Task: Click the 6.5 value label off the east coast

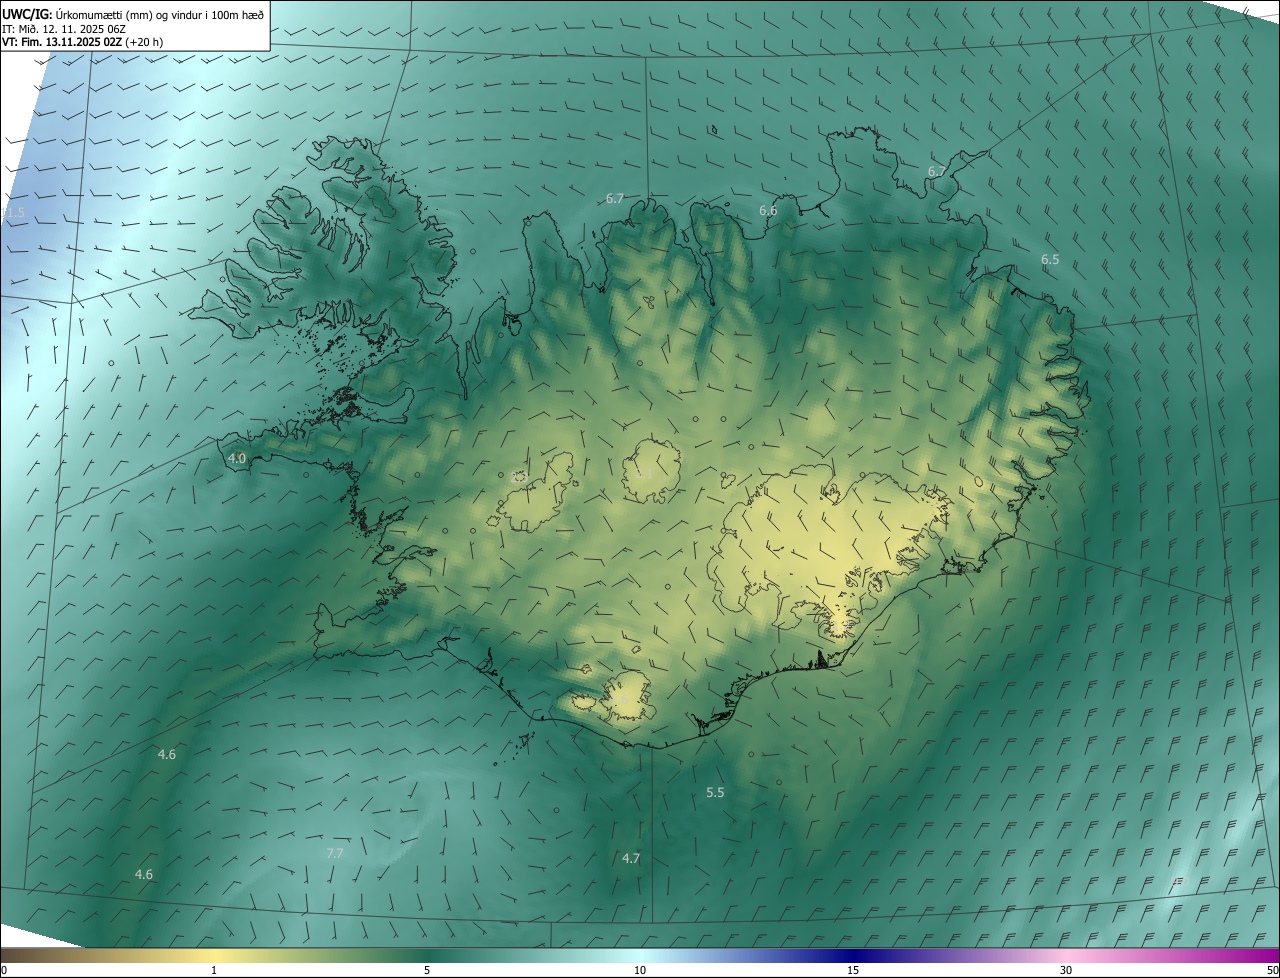Action: tap(1050, 260)
